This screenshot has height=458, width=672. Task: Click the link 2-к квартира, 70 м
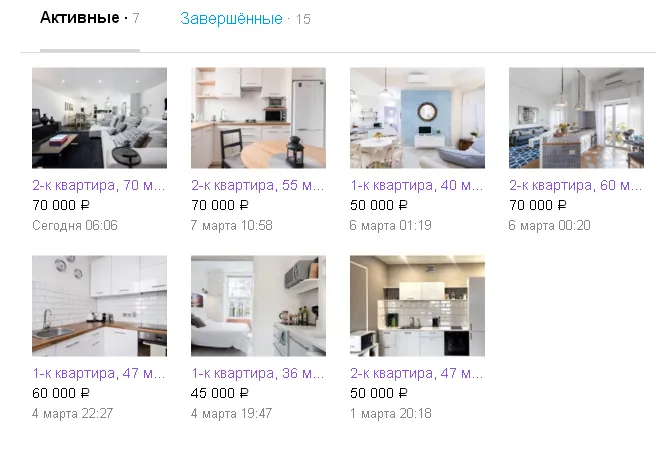click(x=99, y=185)
